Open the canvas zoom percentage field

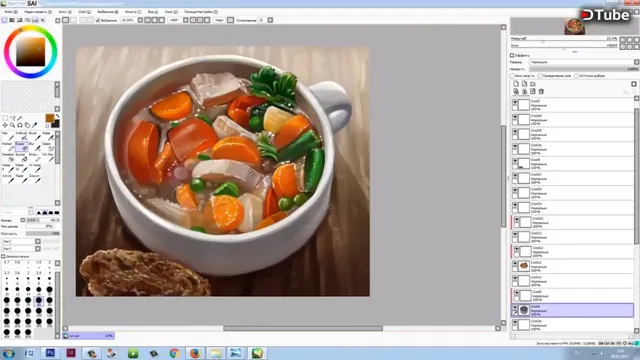[128, 20]
